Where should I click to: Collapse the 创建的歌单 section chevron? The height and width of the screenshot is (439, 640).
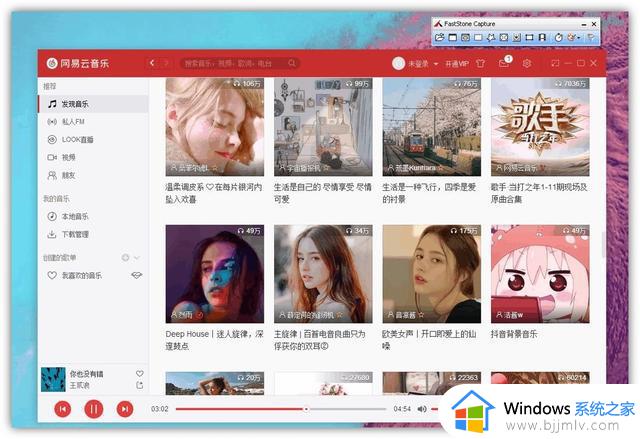pos(137,257)
